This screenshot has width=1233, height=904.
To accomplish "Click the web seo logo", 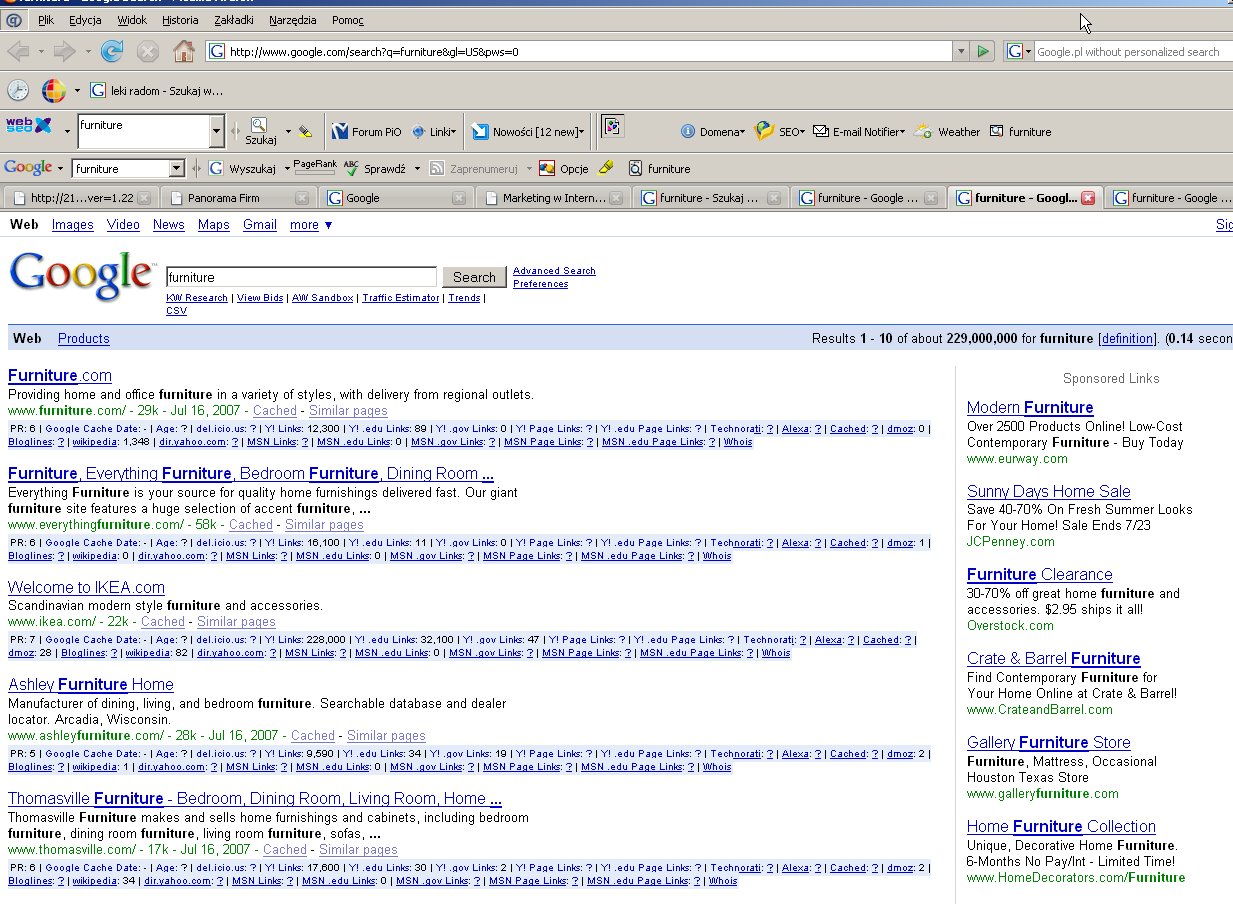I will click(29, 126).
